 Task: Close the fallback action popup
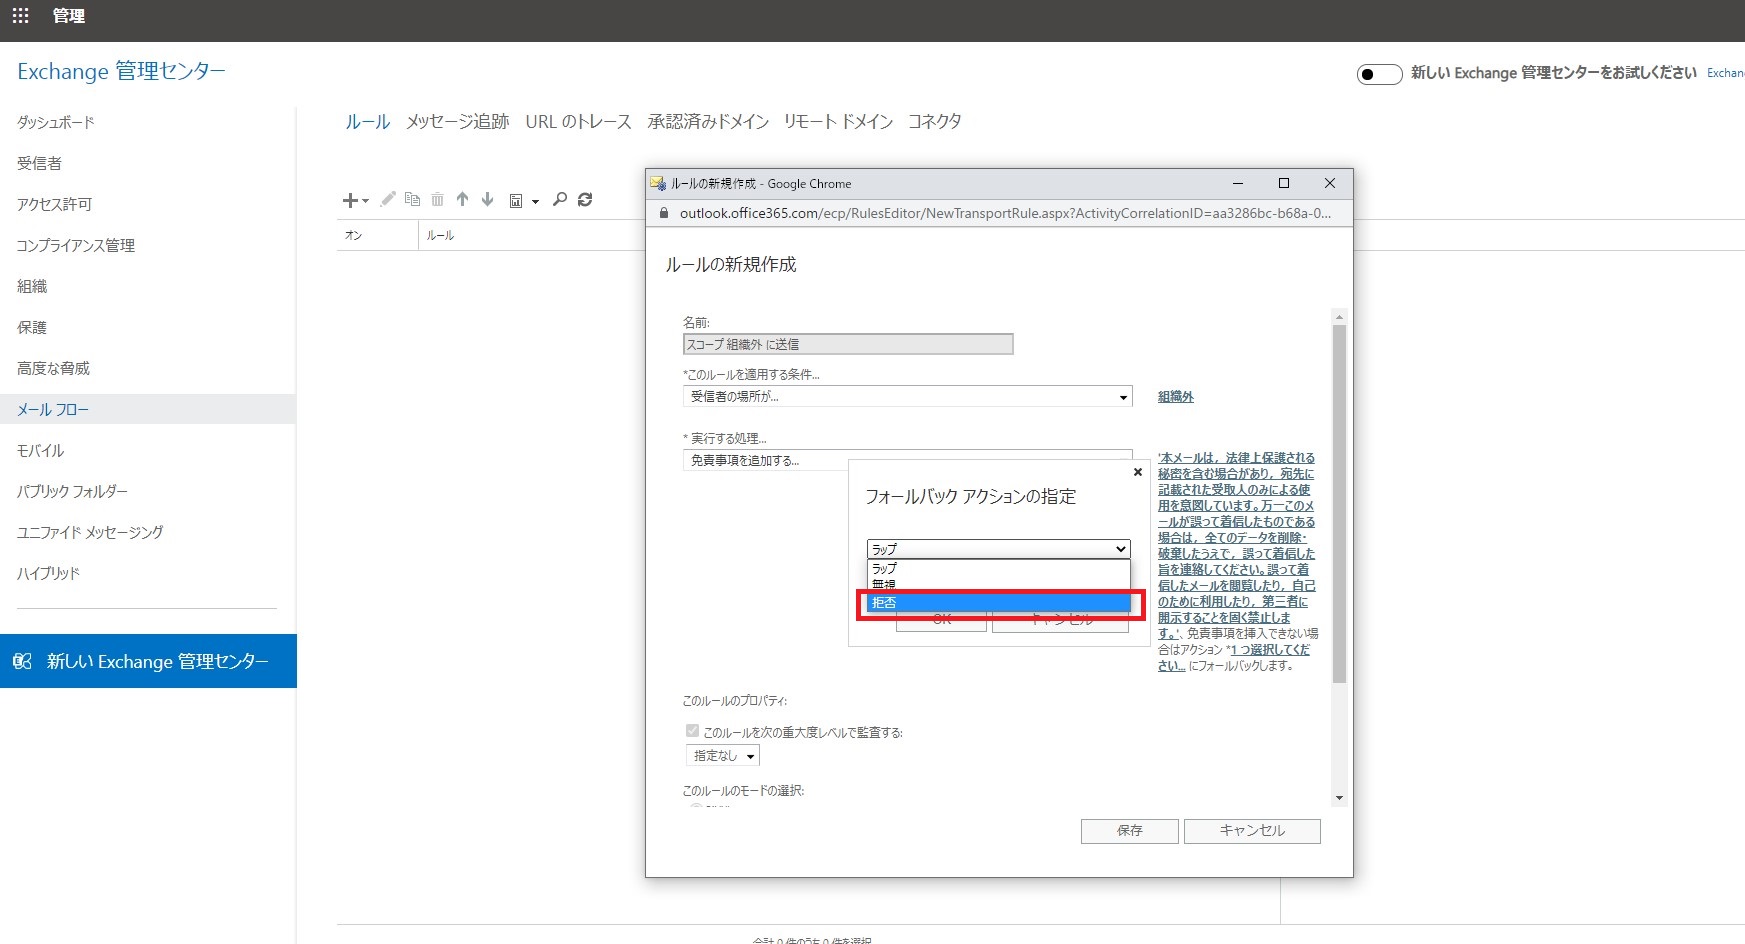[1137, 472]
